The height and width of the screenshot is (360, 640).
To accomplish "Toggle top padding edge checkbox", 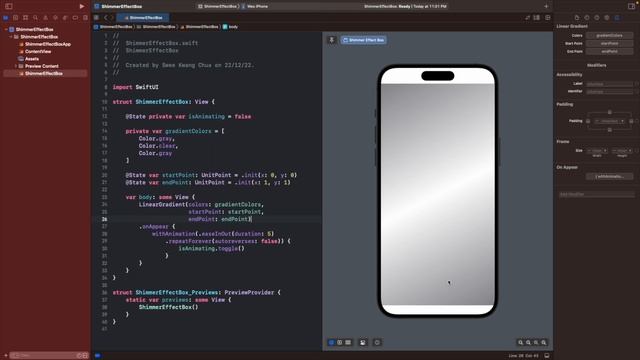I will tap(610, 112).
